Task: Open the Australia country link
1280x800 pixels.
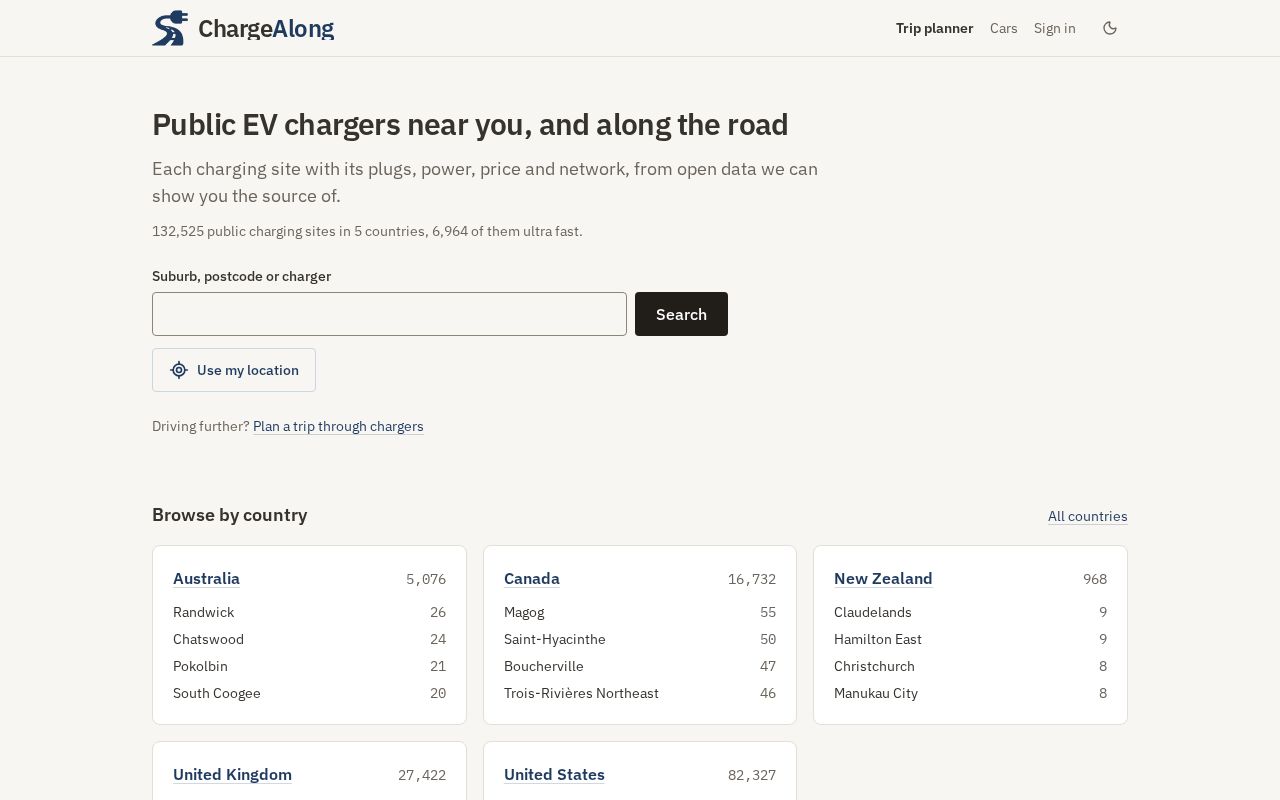Action: (206, 578)
